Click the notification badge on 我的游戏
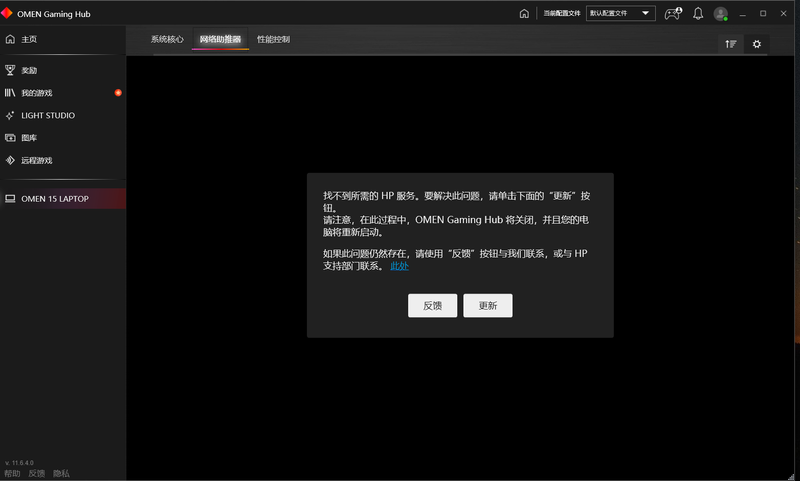The image size is (800, 481). (x=118, y=93)
